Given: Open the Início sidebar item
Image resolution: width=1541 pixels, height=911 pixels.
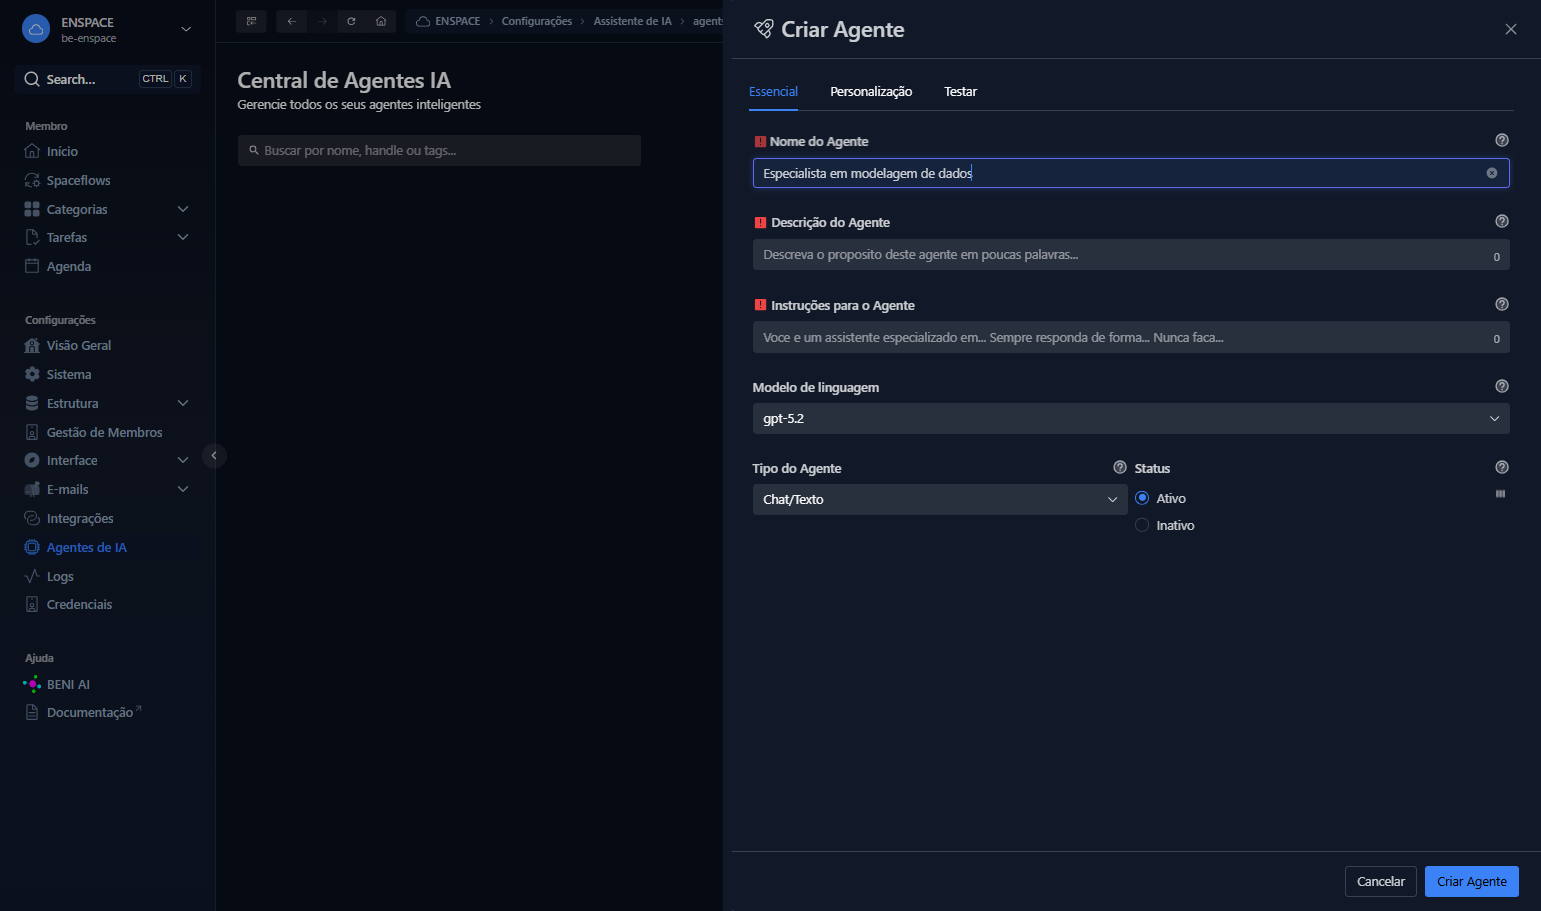Looking at the screenshot, I should coord(61,152).
